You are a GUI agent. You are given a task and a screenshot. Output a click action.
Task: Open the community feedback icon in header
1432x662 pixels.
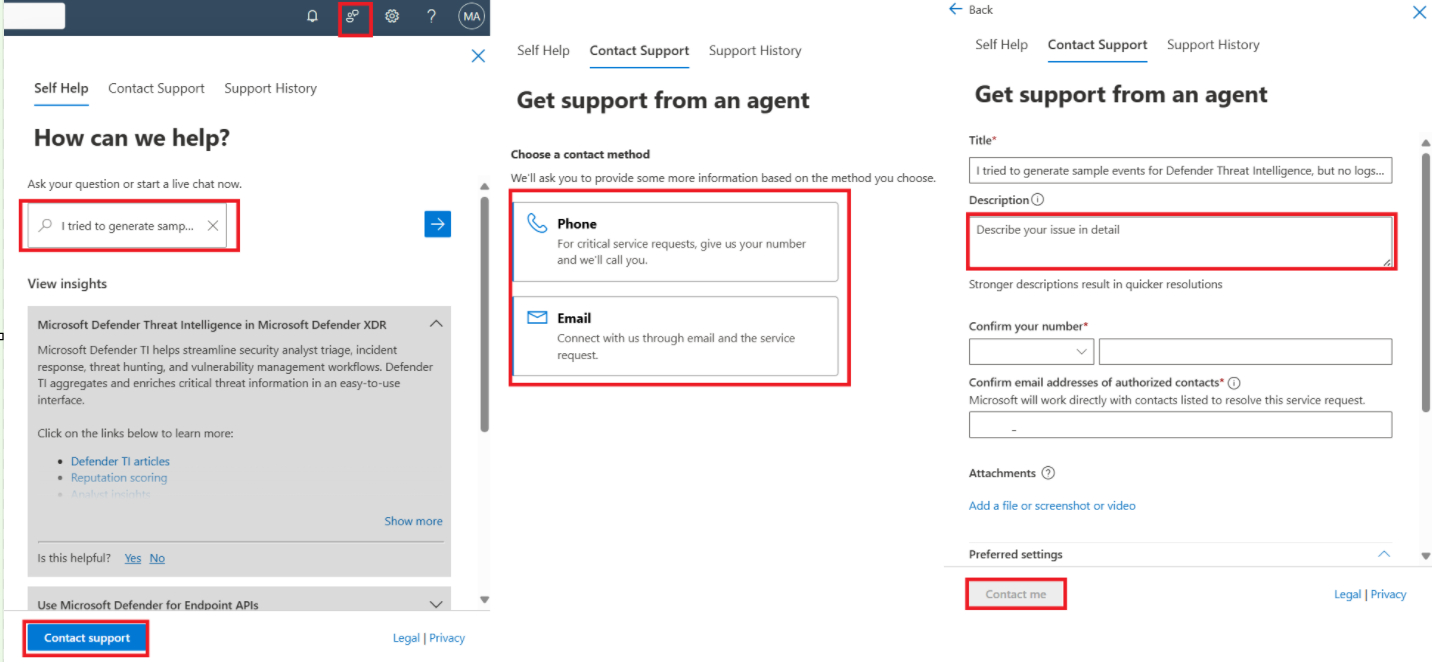[x=352, y=16]
